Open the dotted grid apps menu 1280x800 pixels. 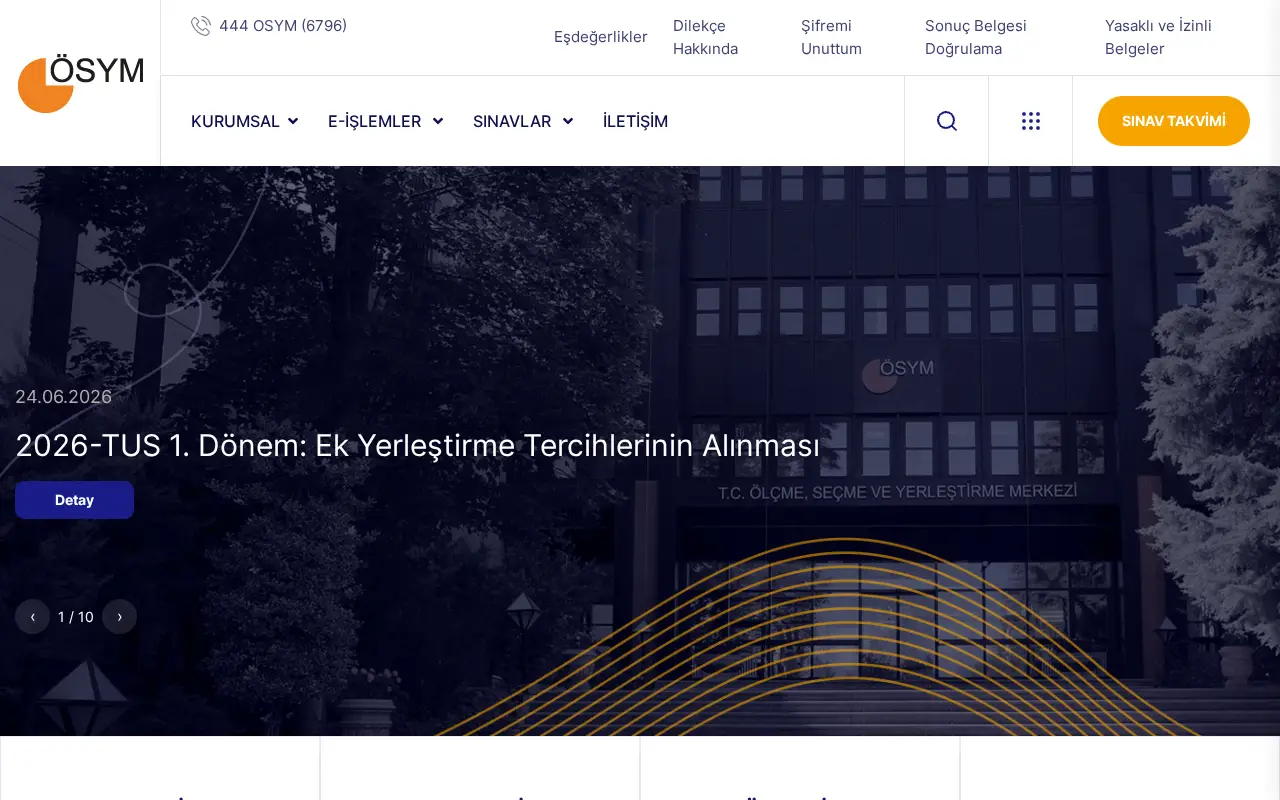1031,121
